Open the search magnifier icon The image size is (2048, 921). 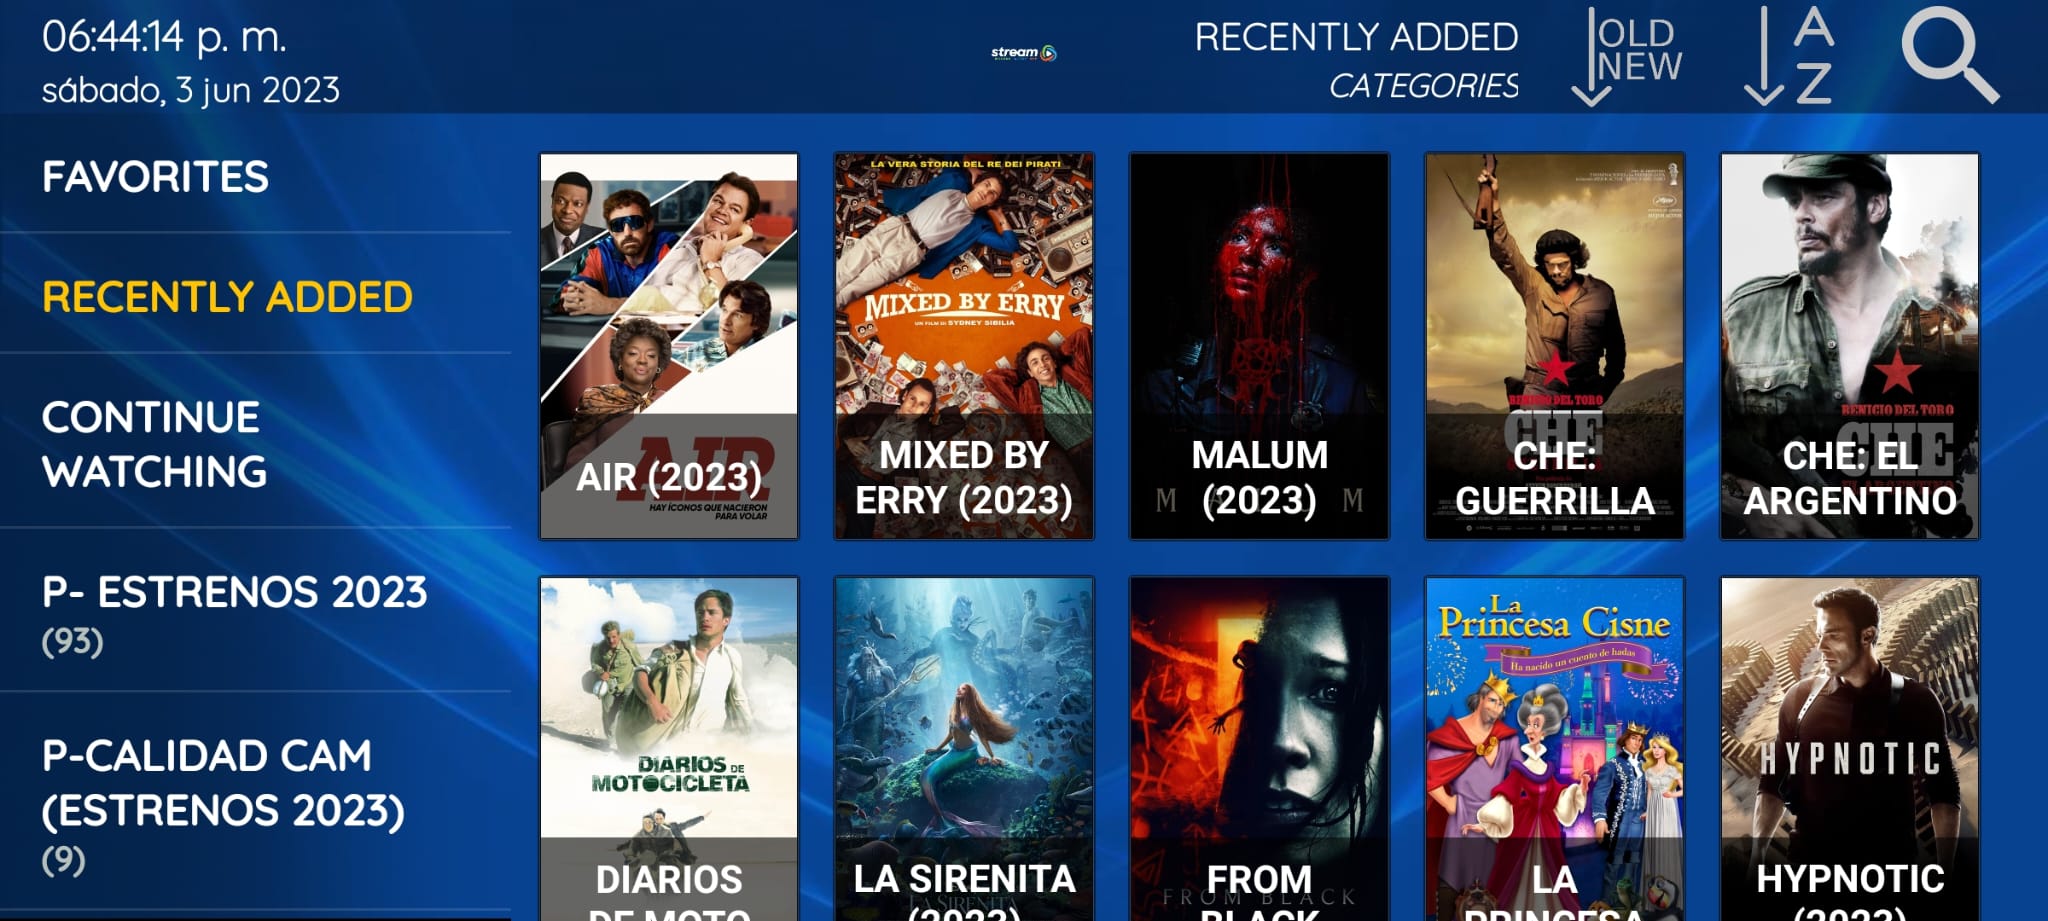pyautogui.click(x=1949, y=56)
